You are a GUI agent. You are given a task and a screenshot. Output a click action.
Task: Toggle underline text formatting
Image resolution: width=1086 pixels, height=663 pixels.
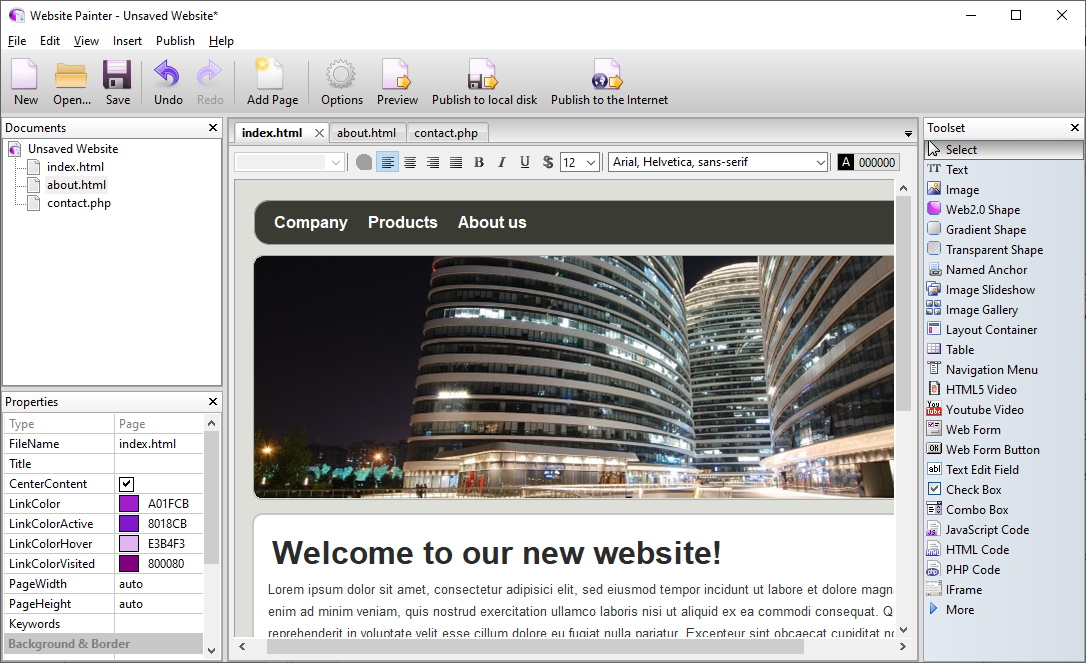click(x=525, y=163)
